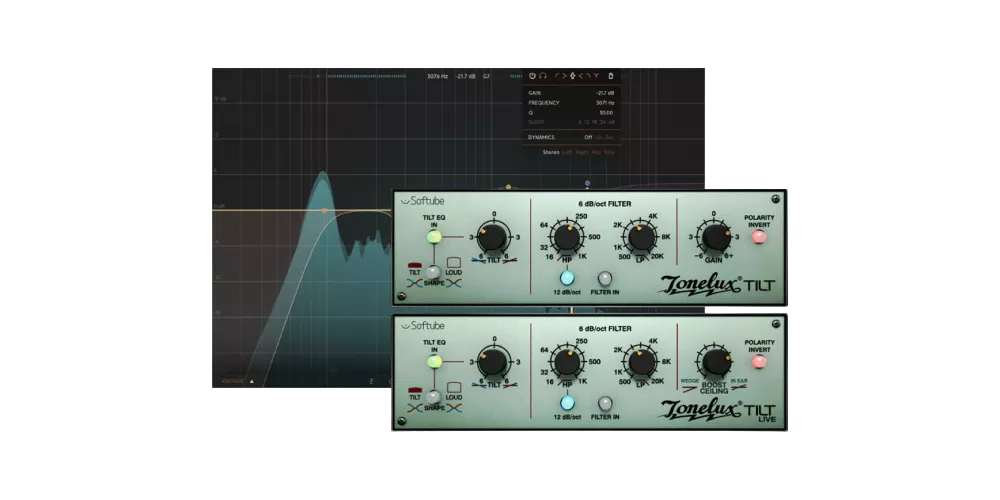The image size is (1000, 500).
Task: Click the LP filter knob on Tonelux Tilt
Action: [642, 237]
